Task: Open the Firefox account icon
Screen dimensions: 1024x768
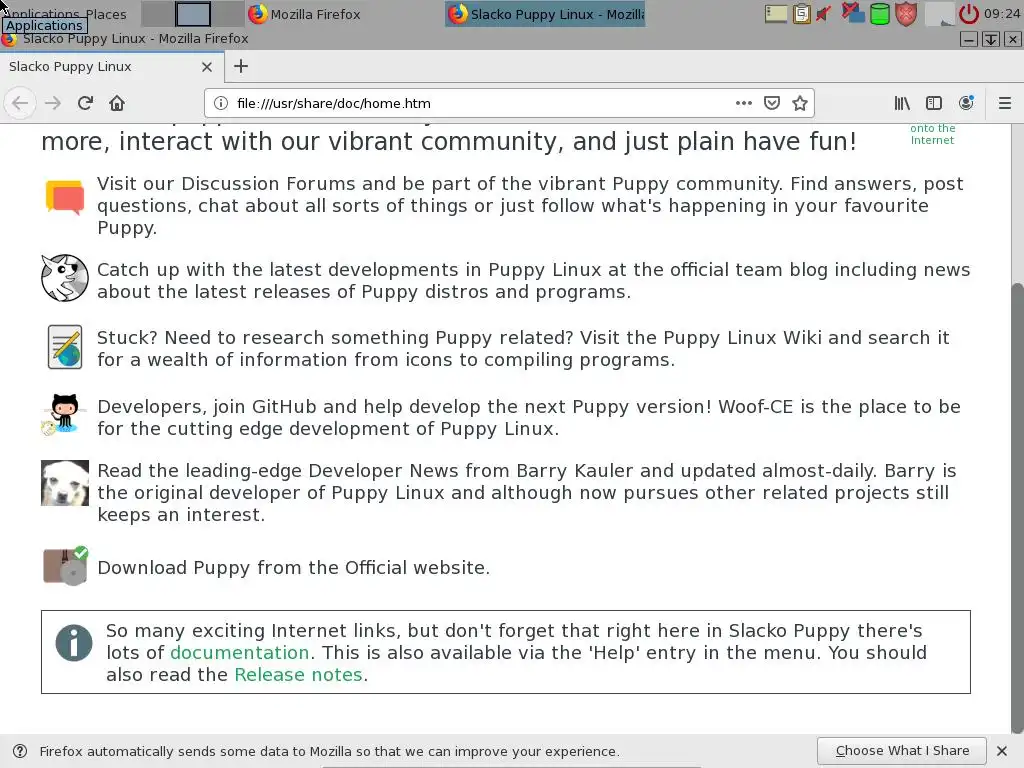Action: point(966,103)
